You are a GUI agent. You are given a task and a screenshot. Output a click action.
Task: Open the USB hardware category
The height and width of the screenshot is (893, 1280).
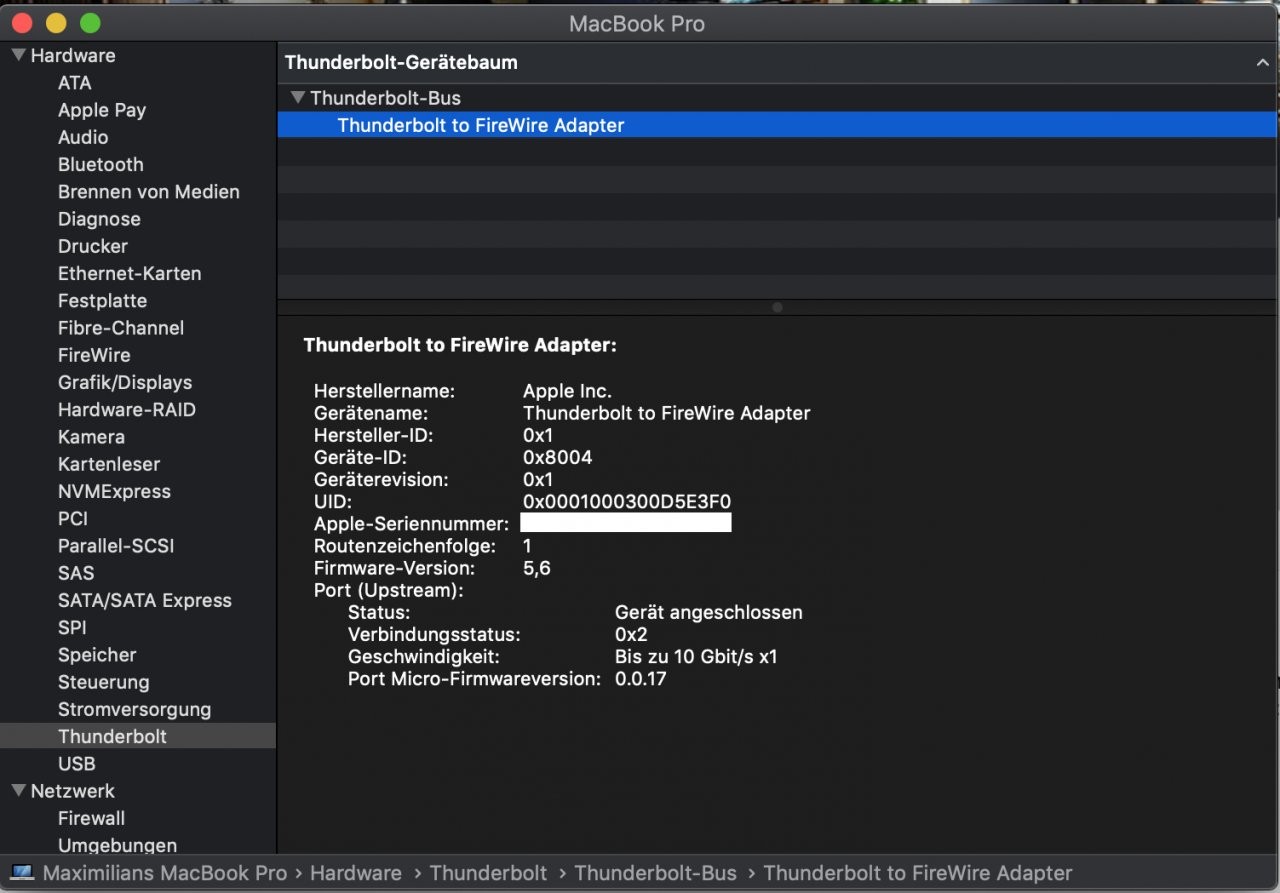point(77,764)
